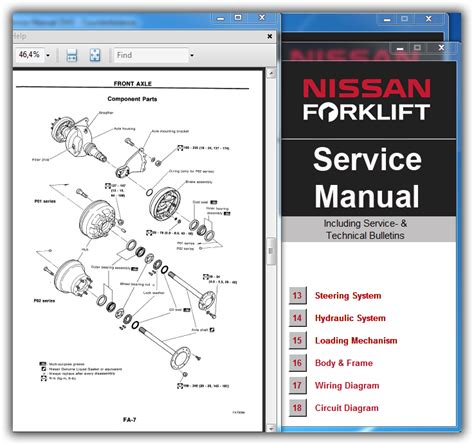Close the back Nissan window
The image size is (474, 445).
(429, 19)
